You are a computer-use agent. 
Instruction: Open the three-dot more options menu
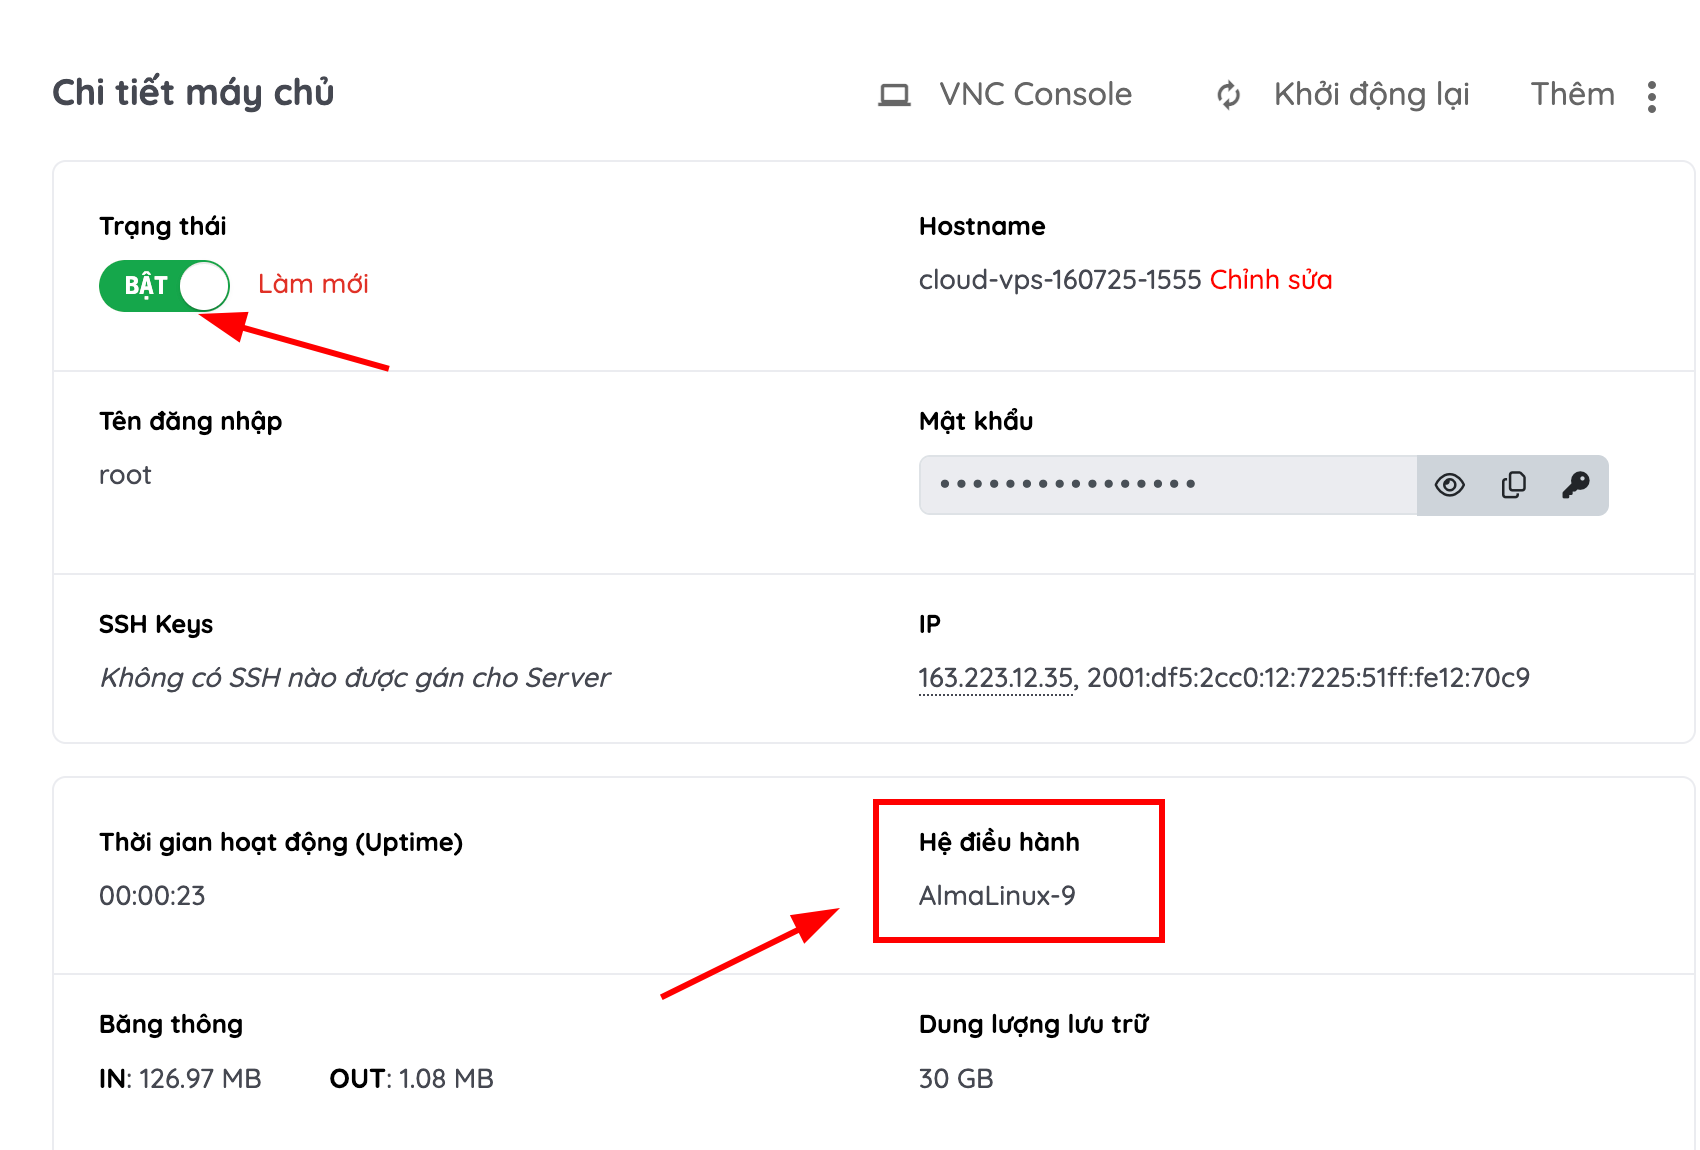pos(1652,97)
